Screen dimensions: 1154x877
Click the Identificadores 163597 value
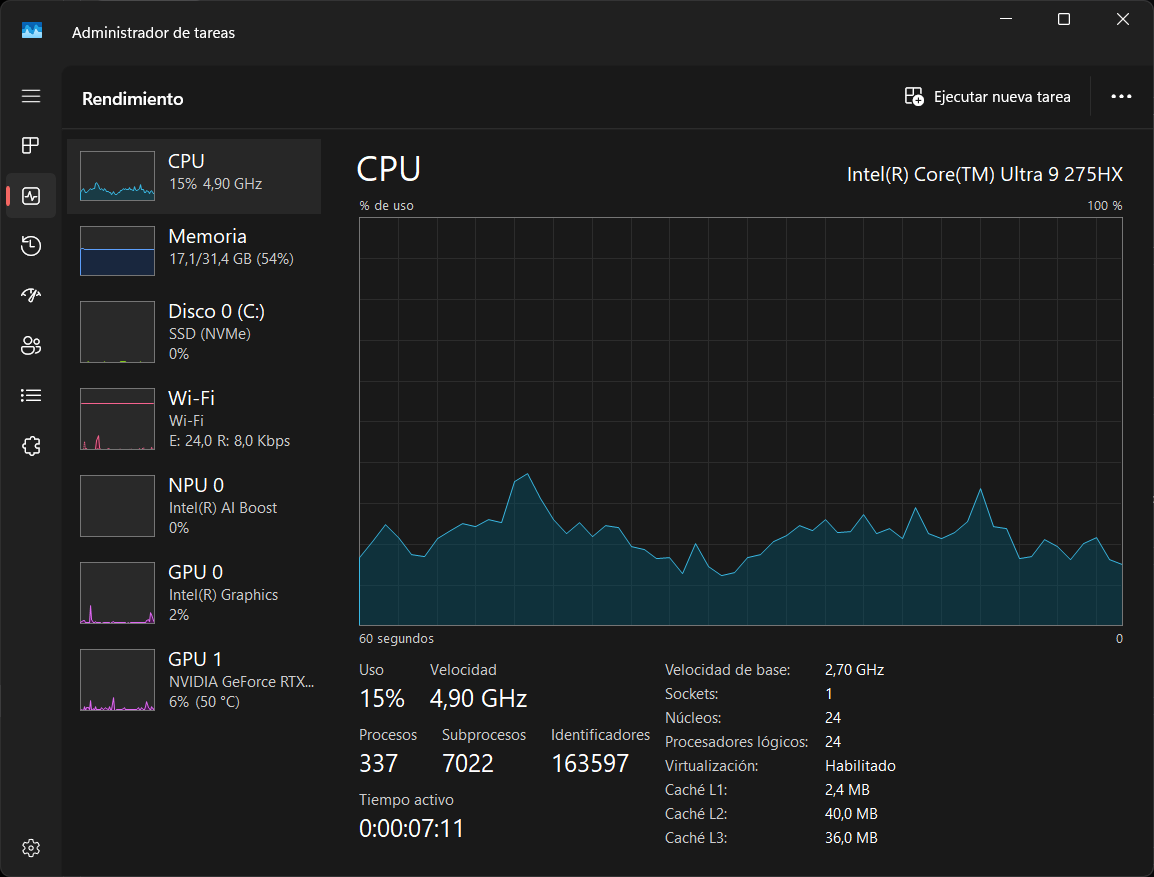[x=590, y=764]
